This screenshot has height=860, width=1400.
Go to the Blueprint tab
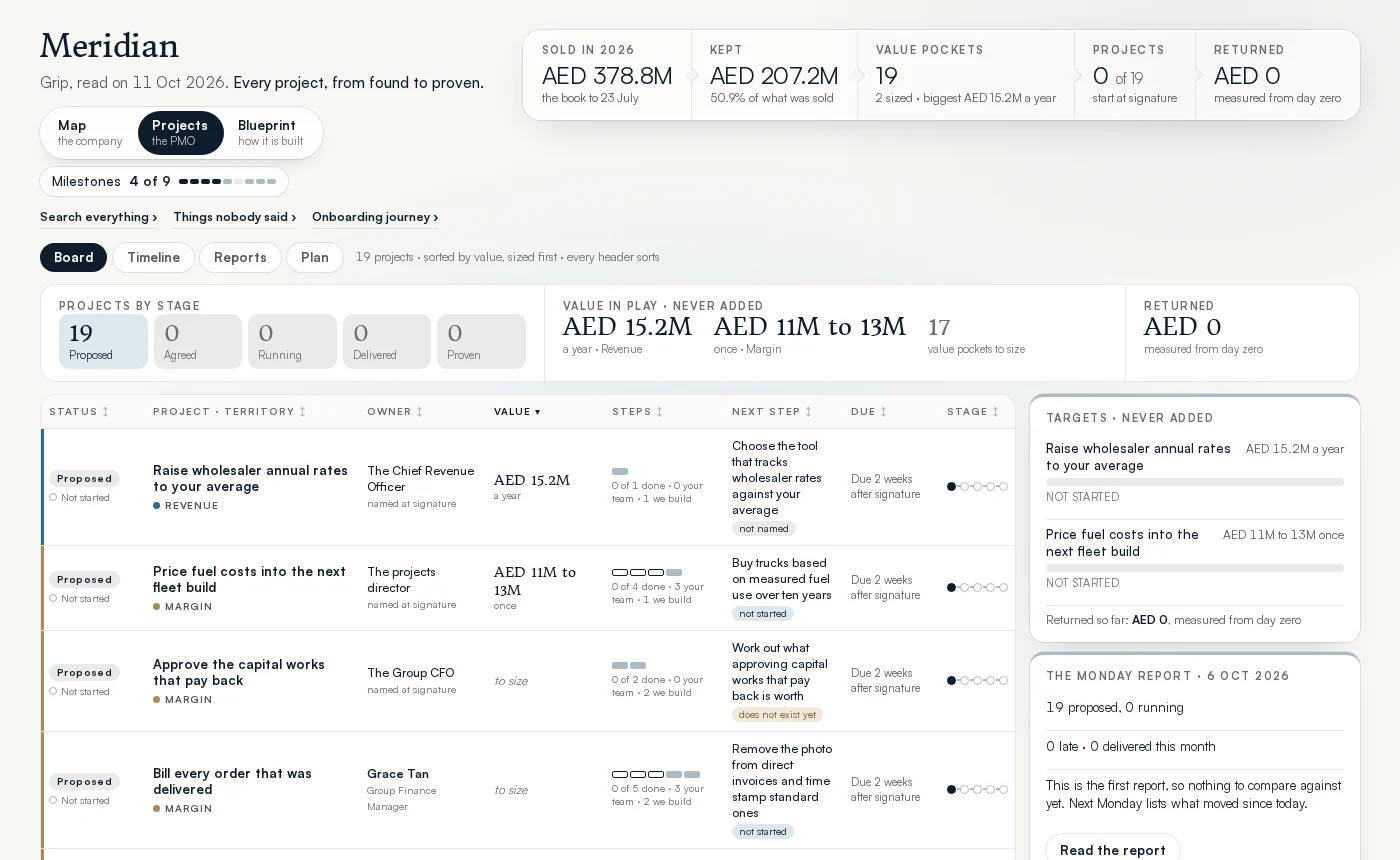270,133
